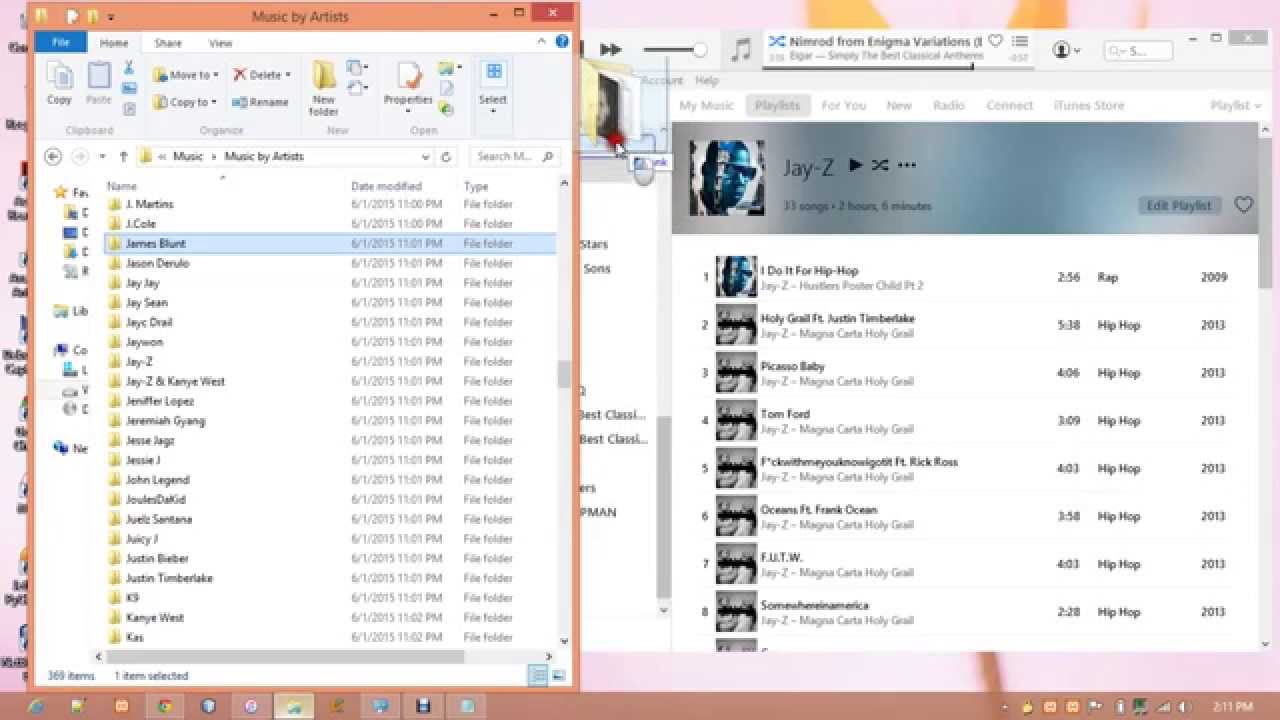Open the Music library note icon in iTunes

click(x=740, y=49)
